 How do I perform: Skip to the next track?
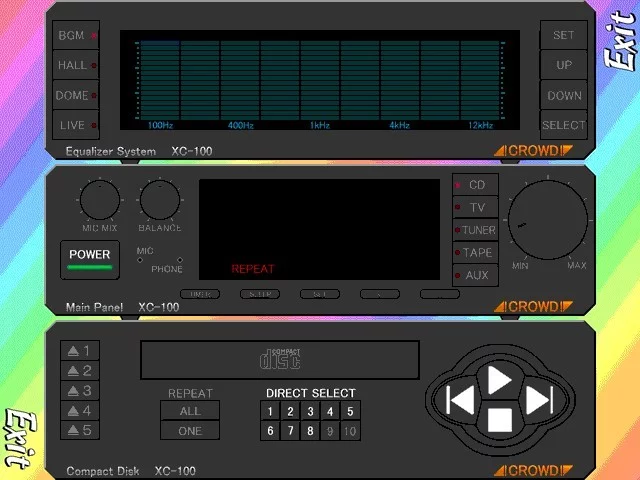tap(539, 400)
